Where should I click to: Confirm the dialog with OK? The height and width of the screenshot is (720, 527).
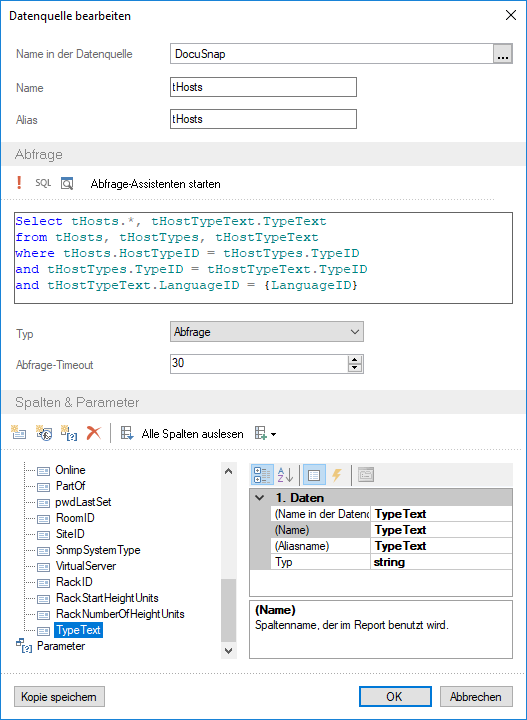click(x=395, y=697)
